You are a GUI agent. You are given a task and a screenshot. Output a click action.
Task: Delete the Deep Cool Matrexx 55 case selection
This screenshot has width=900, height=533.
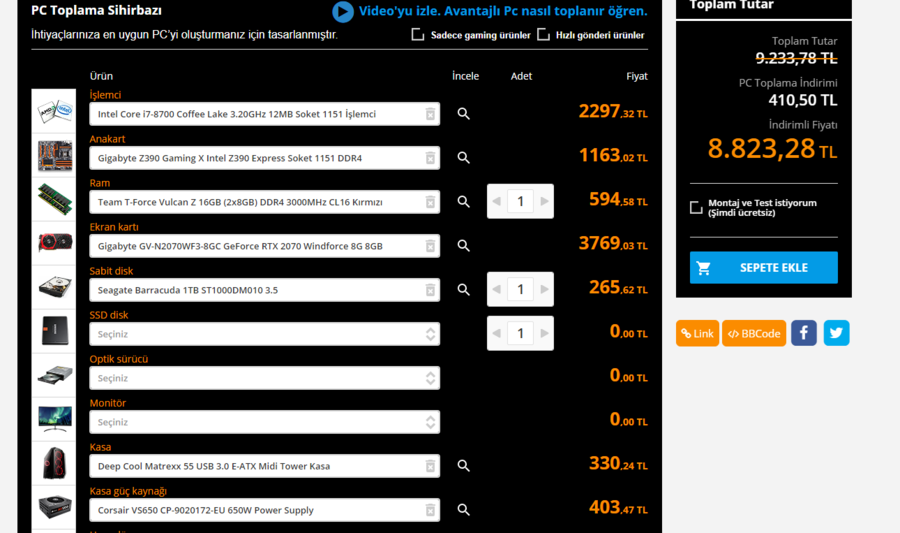(x=430, y=466)
